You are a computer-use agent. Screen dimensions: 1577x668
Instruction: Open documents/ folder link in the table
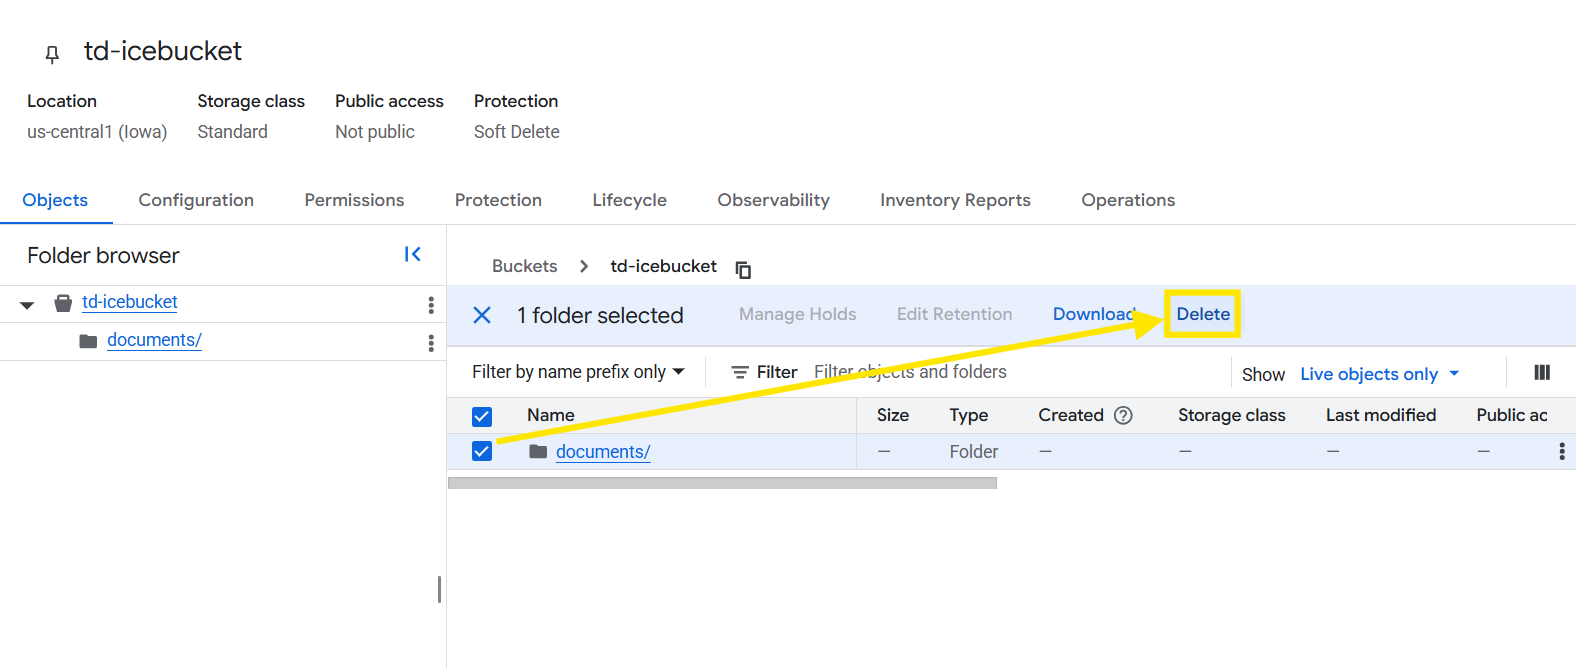click(x=602, y=452)
